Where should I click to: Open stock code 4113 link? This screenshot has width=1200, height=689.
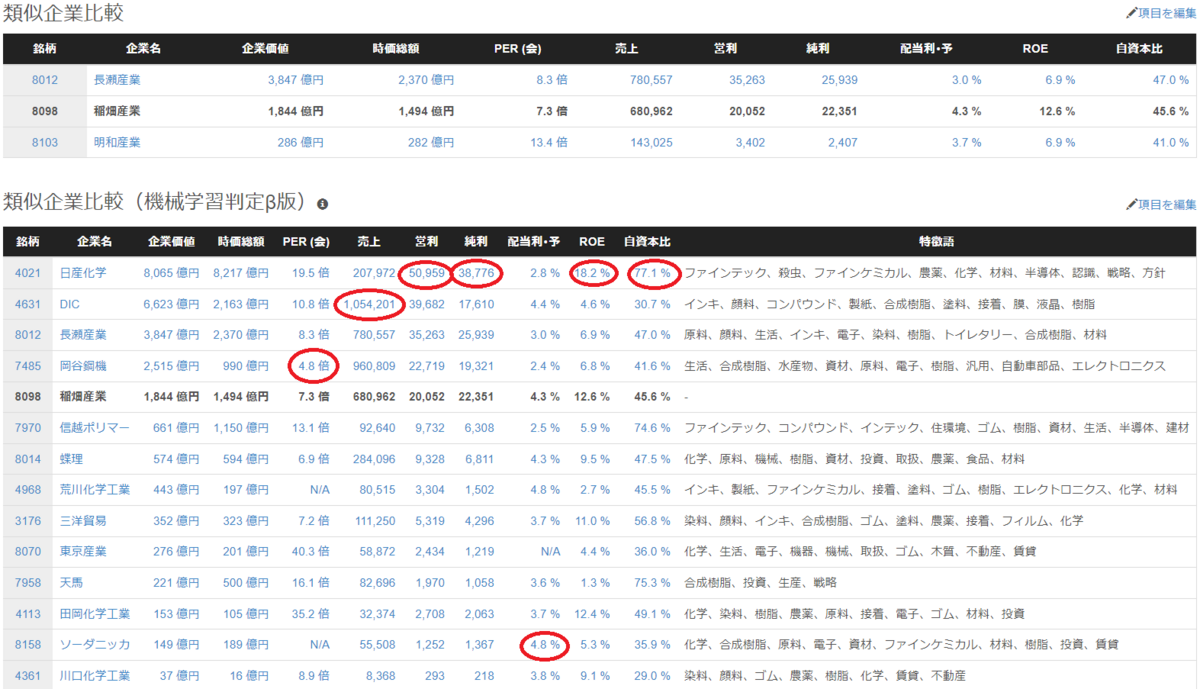28,614
